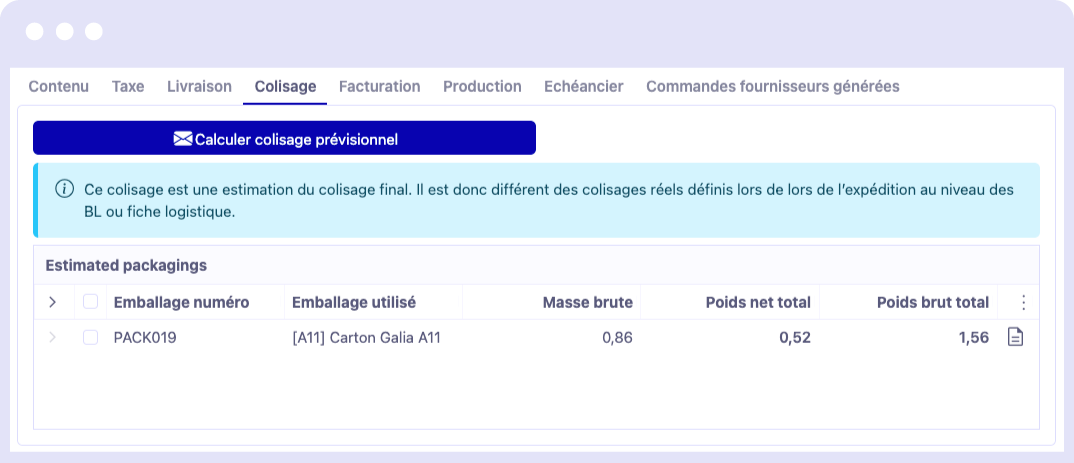Open the table column options menu
The height and width of the screenshot is (463, 1074).
click(x=1023, y=302)
